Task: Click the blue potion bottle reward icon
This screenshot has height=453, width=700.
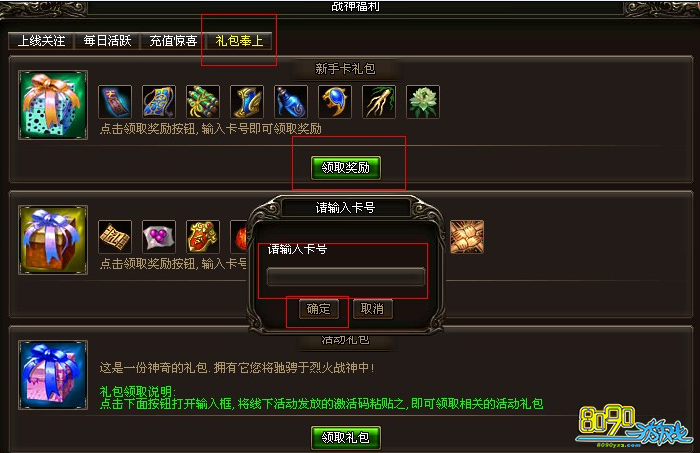Action: tap(291, 102)
